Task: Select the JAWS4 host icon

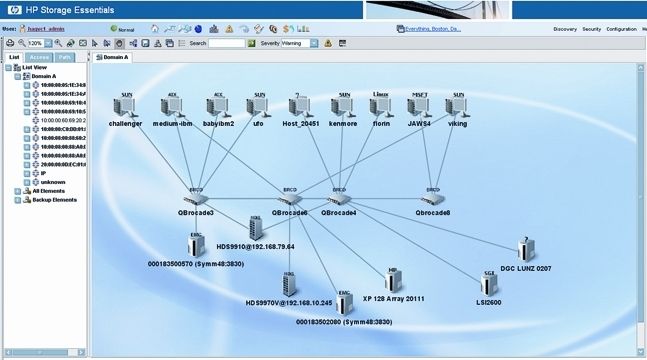Action: pyautogui.click(x=419, y=107)
